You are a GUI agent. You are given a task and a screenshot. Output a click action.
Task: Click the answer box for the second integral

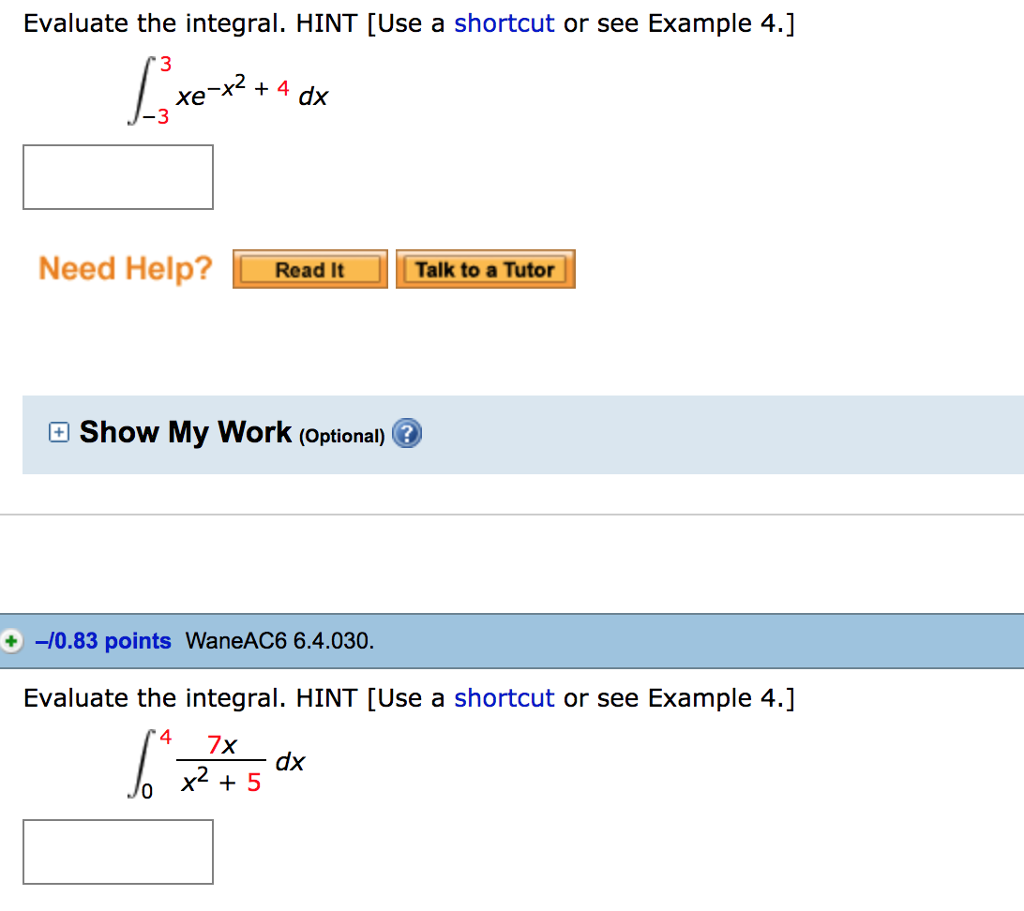click(117, 851)
